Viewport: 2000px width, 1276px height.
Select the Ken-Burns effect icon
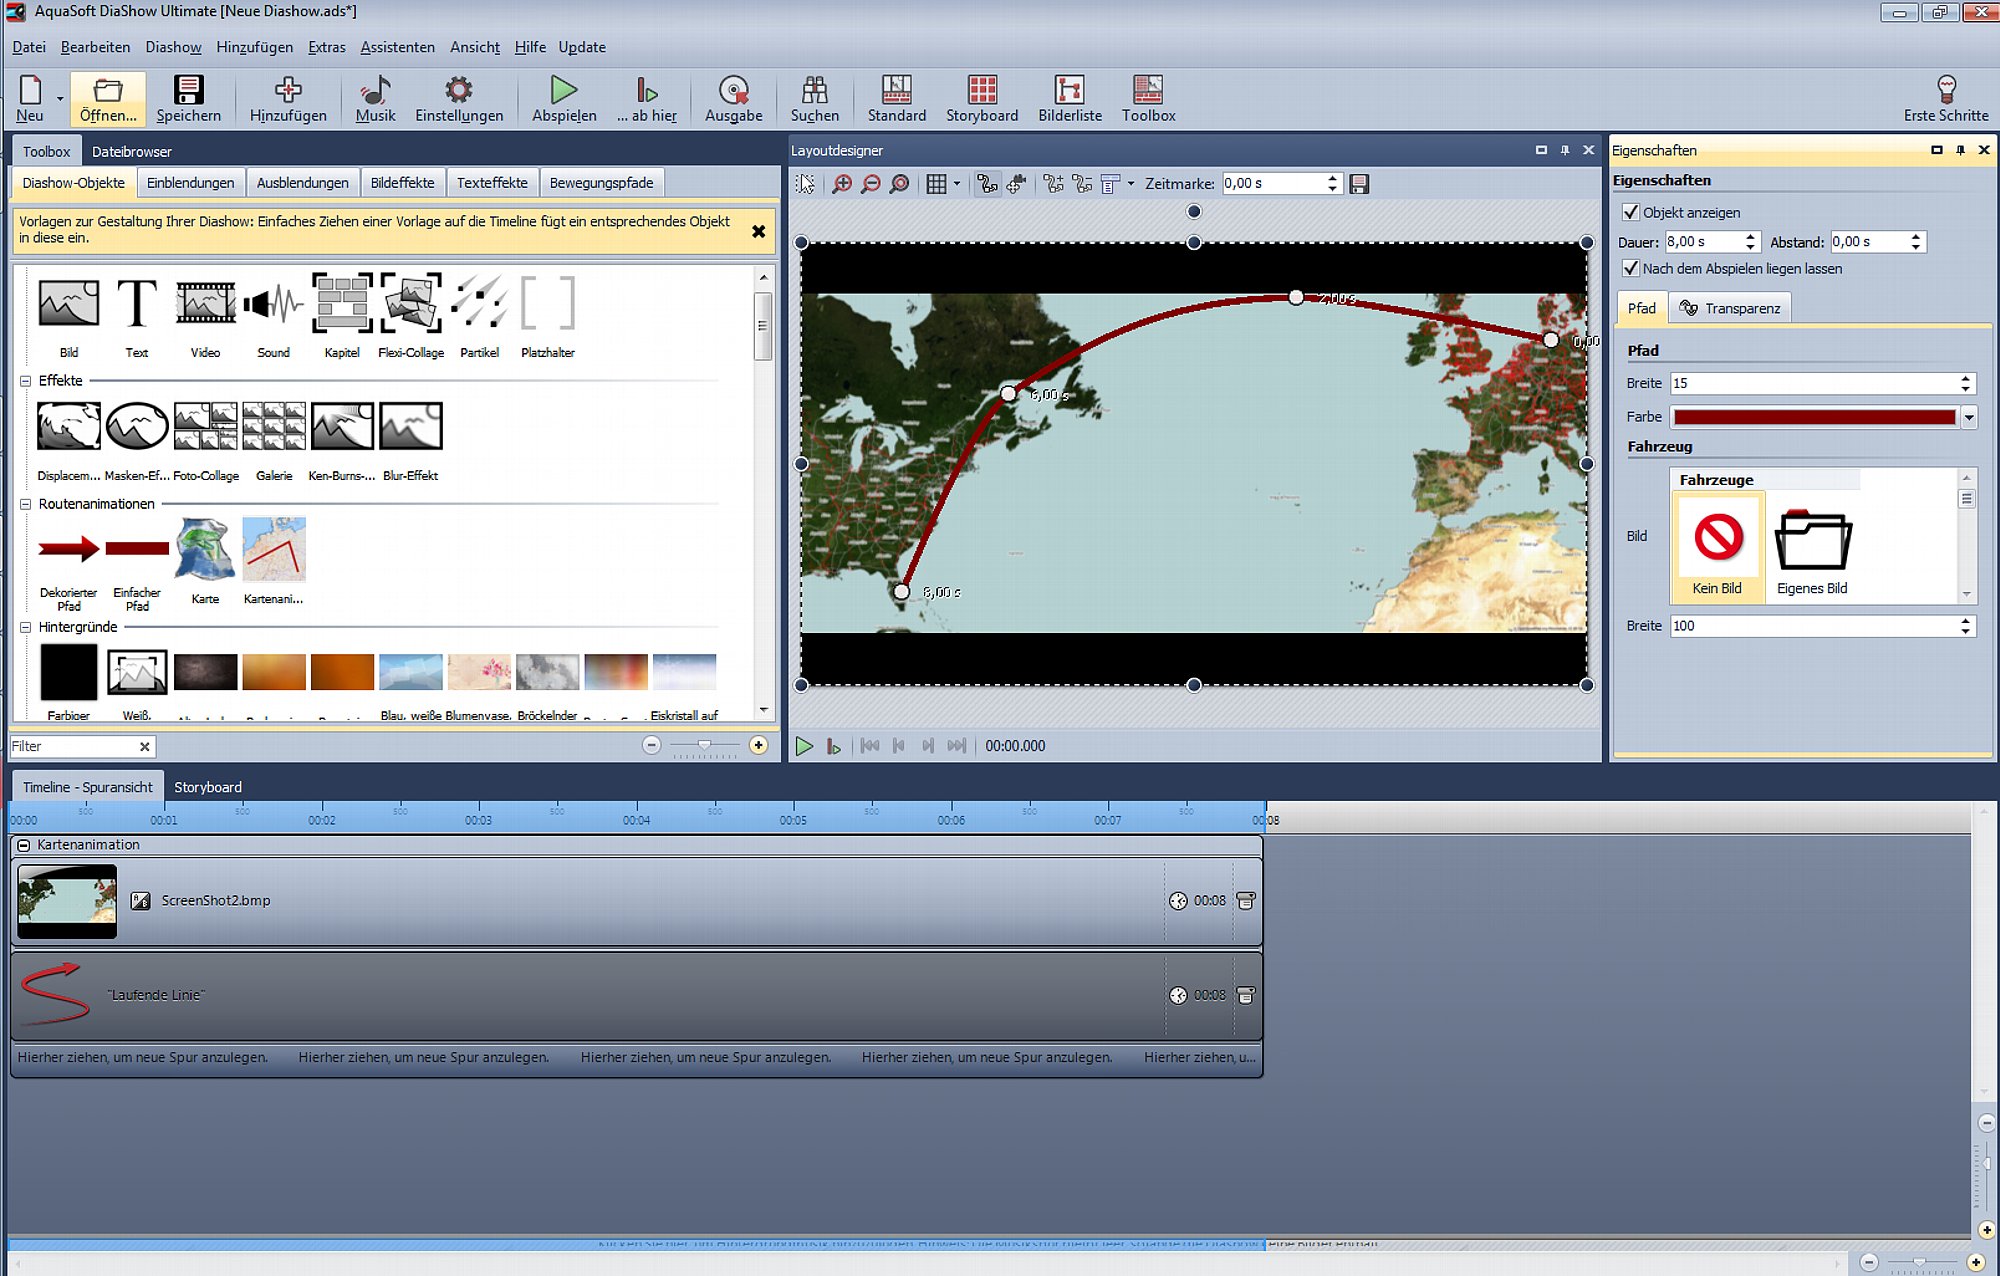tap(342, 426)
